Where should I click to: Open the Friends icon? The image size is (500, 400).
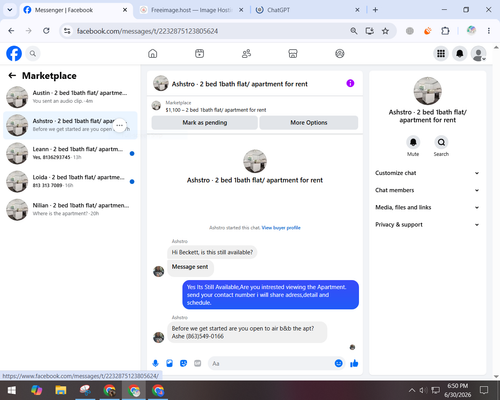[246, 53]
